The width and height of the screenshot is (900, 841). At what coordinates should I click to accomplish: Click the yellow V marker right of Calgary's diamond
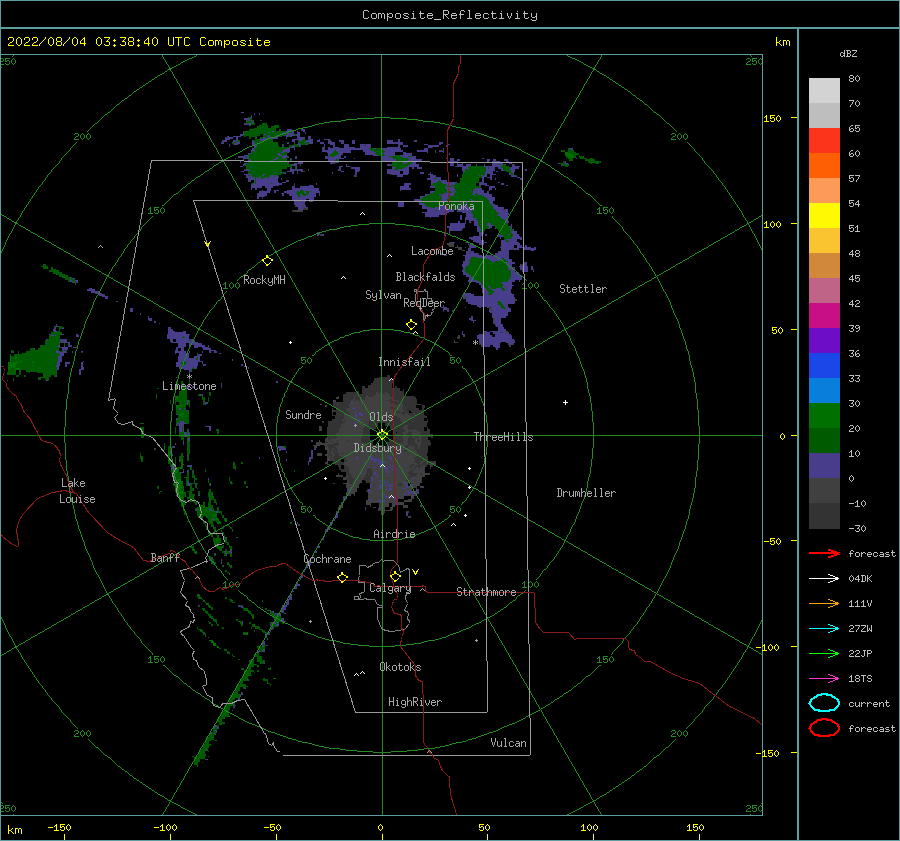pyautogui.click(x=415, y=572)
